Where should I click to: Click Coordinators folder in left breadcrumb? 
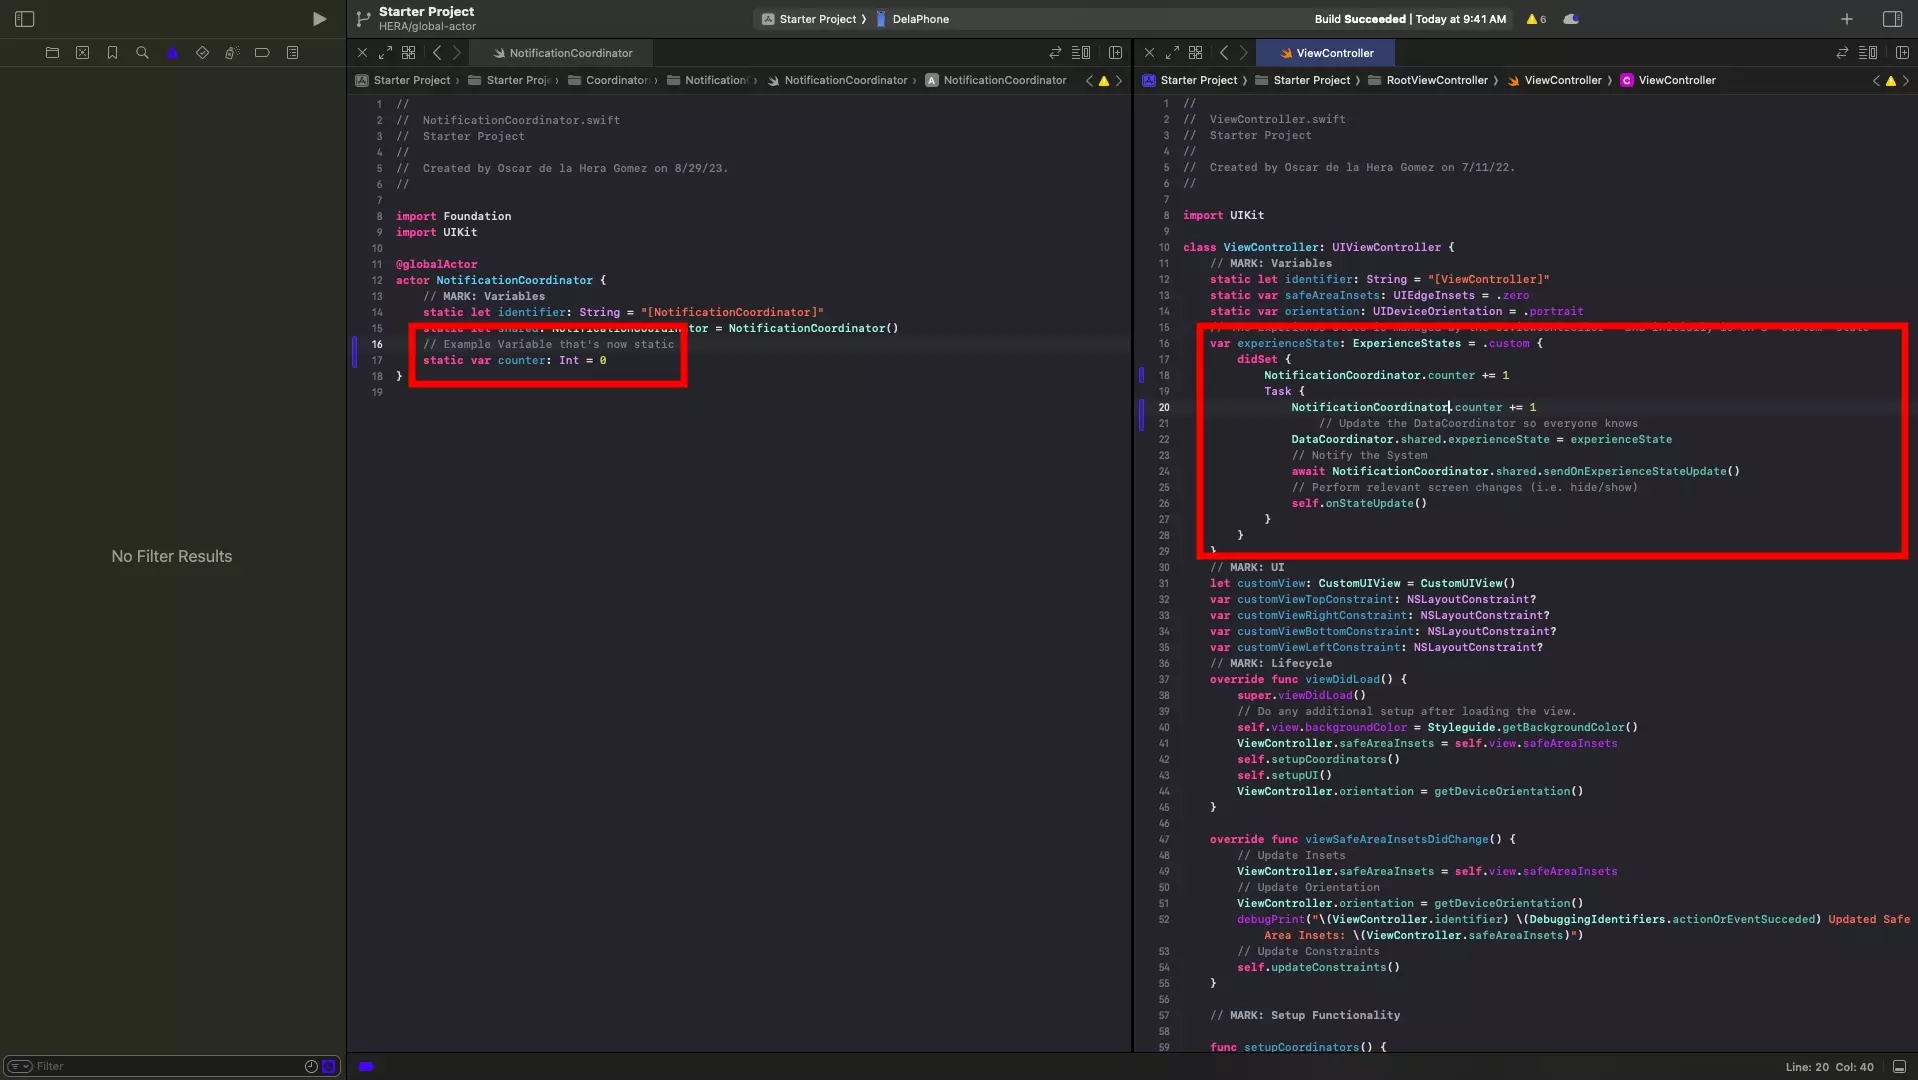[x=609, y=80]
